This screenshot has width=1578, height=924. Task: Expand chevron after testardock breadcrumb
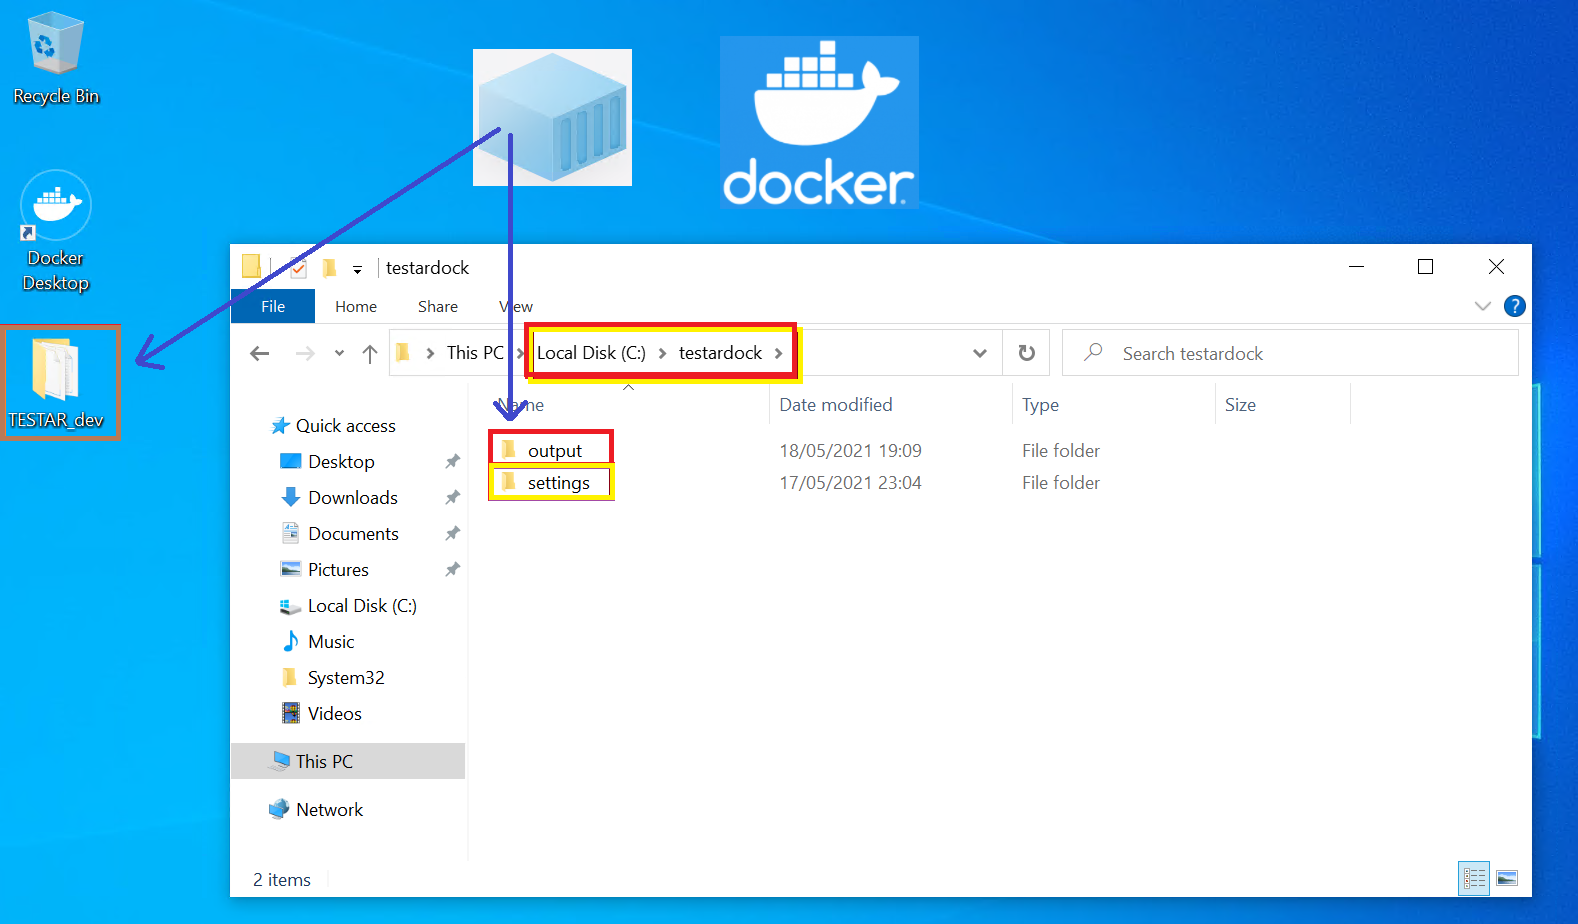click(778, 353)
